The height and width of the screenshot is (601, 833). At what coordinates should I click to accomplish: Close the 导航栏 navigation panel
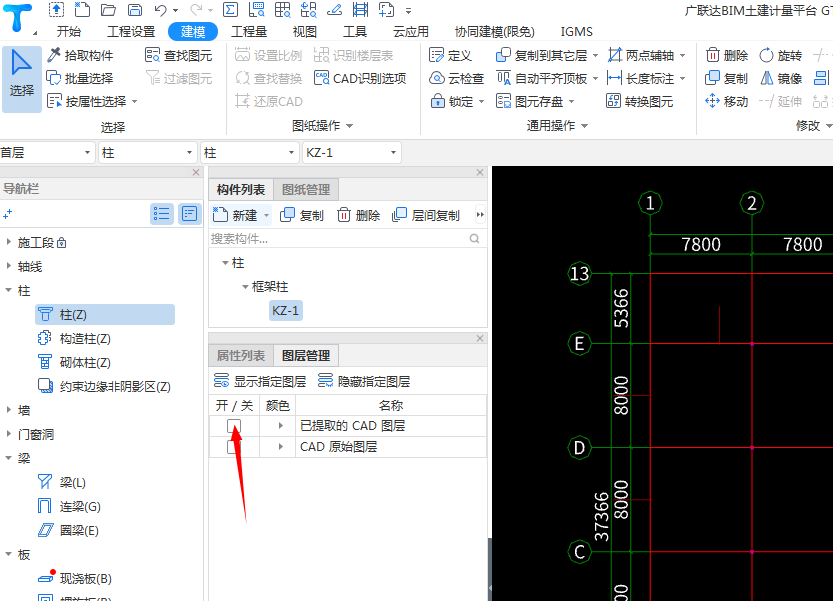pos(196,172)
